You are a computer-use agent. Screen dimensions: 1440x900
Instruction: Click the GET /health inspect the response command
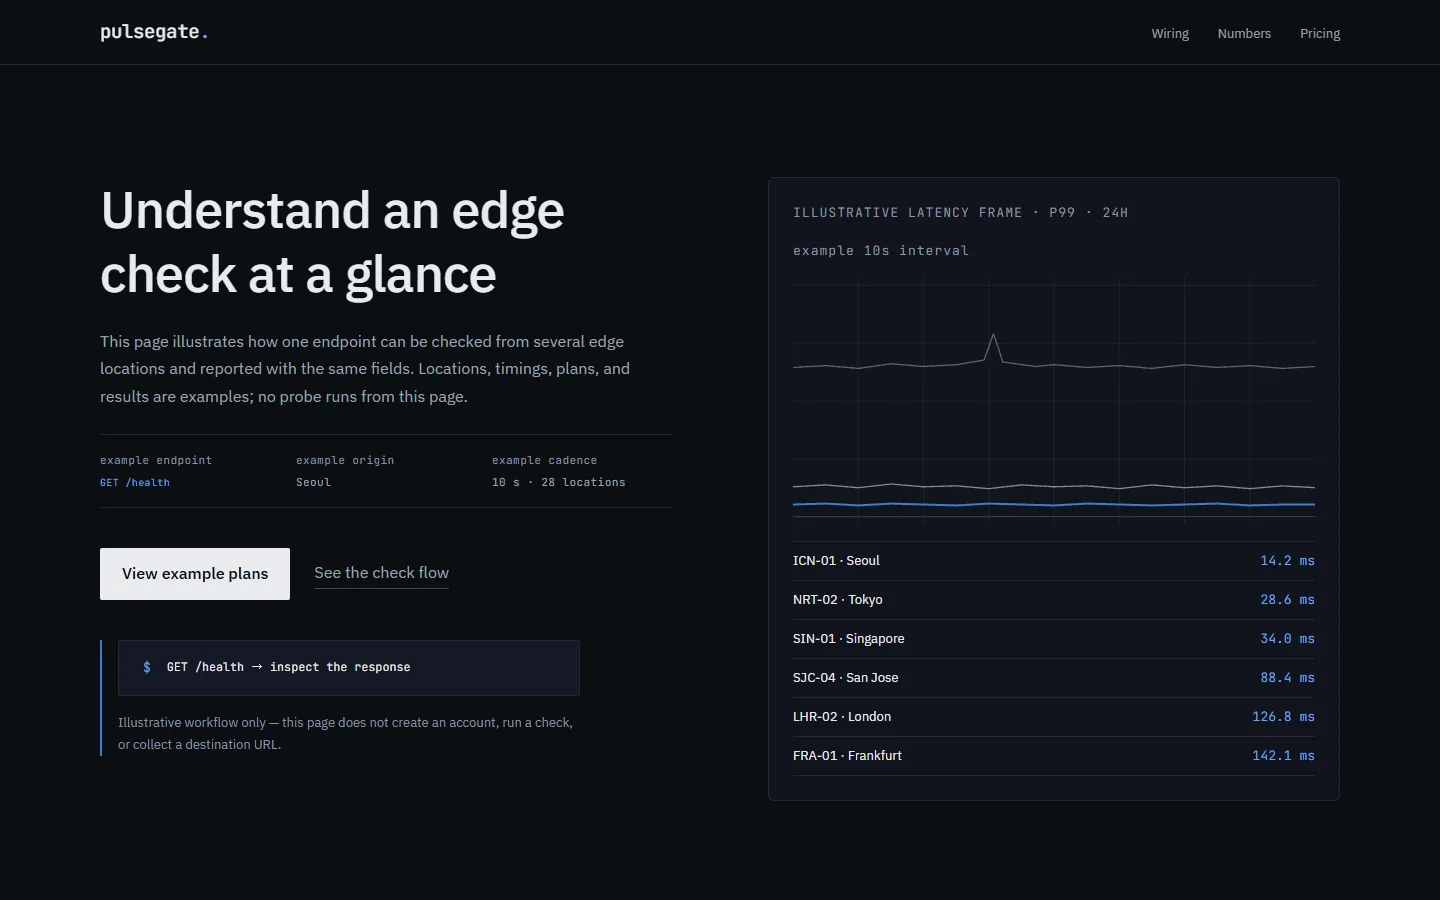pyautogui.click(x=288, y=667)
